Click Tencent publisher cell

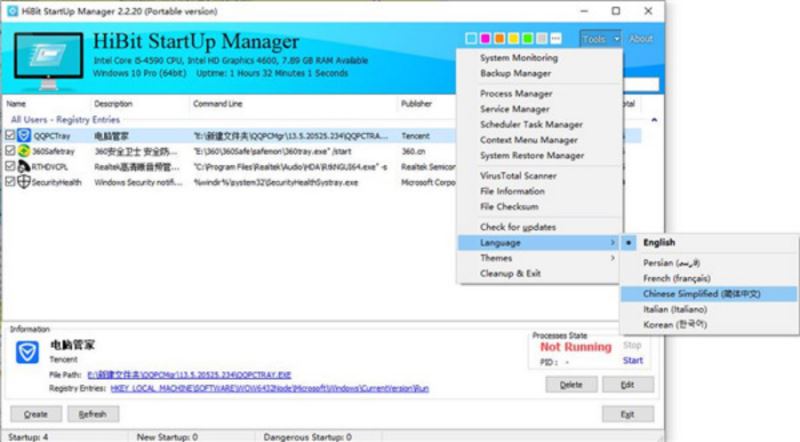pos(415,136)
